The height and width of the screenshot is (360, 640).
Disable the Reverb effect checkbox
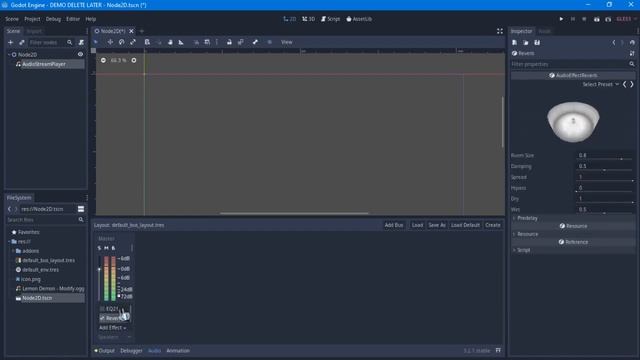coord(102,318)
